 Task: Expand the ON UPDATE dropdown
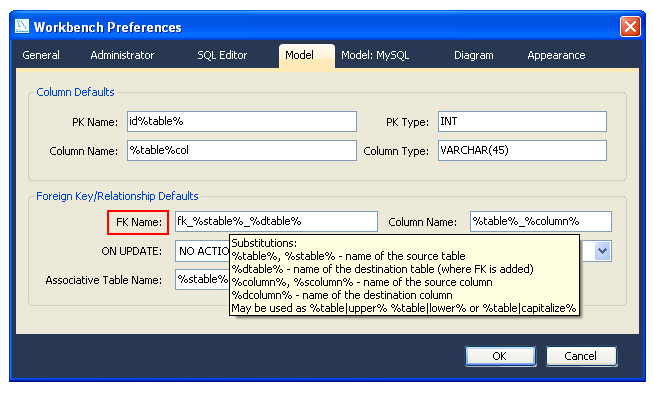click(x=202, y=251)
